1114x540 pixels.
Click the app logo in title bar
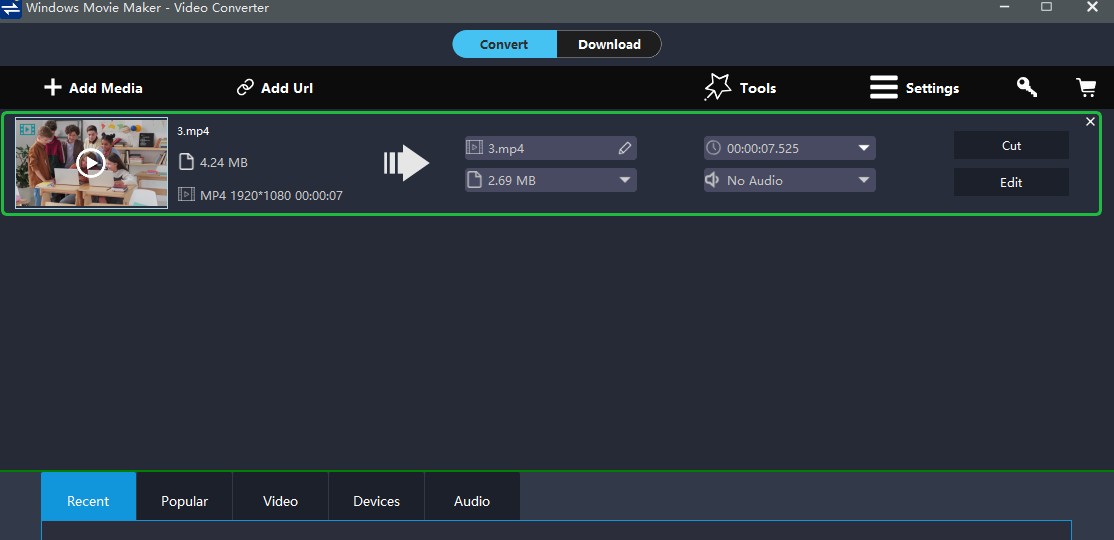(x=11, y=9)
